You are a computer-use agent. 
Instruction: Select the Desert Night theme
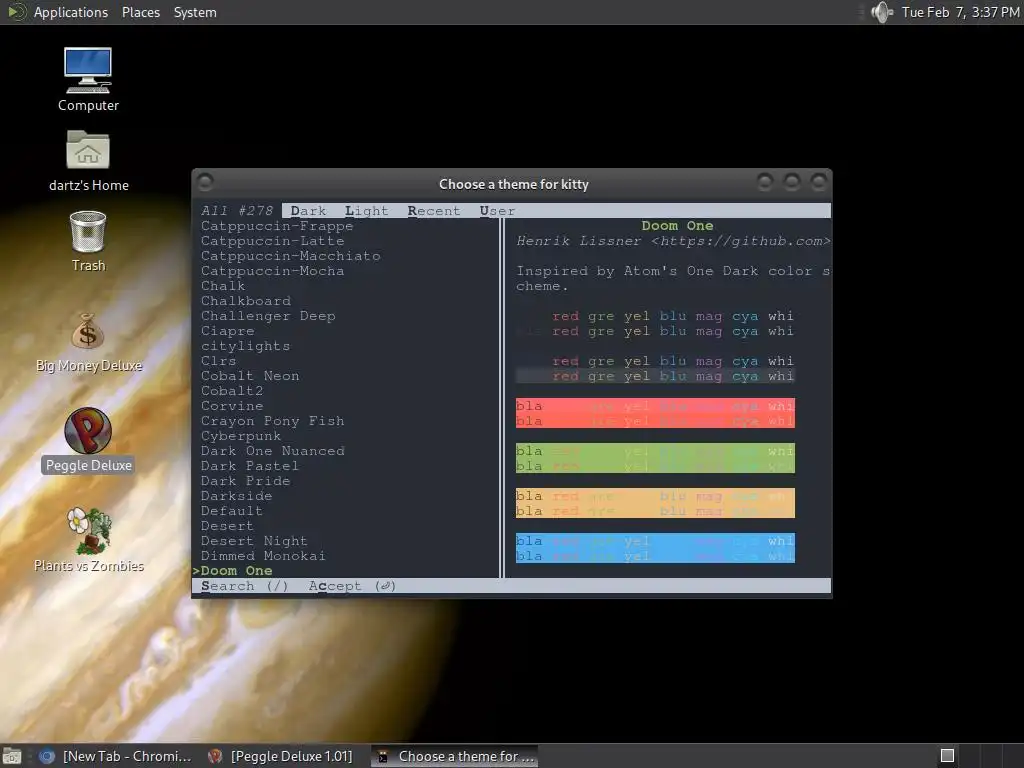point(254,541)
